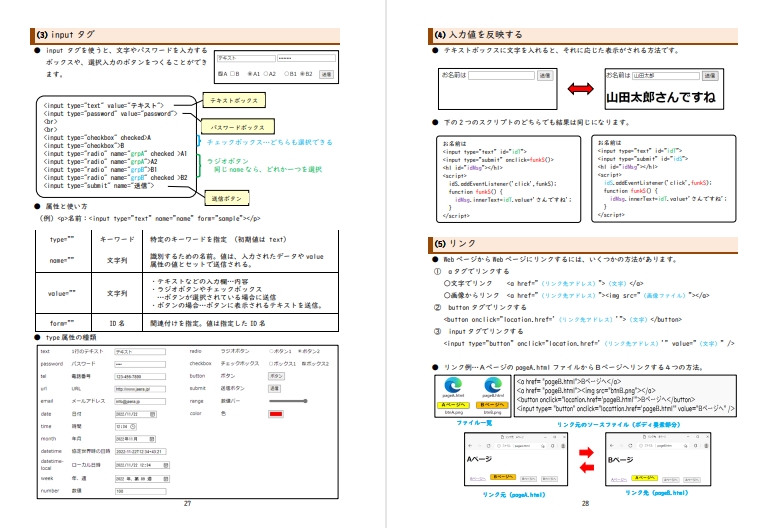The image size is (765, 528).
Task: Click the 送信 button in the input sample box
Action: pos(326,74)
